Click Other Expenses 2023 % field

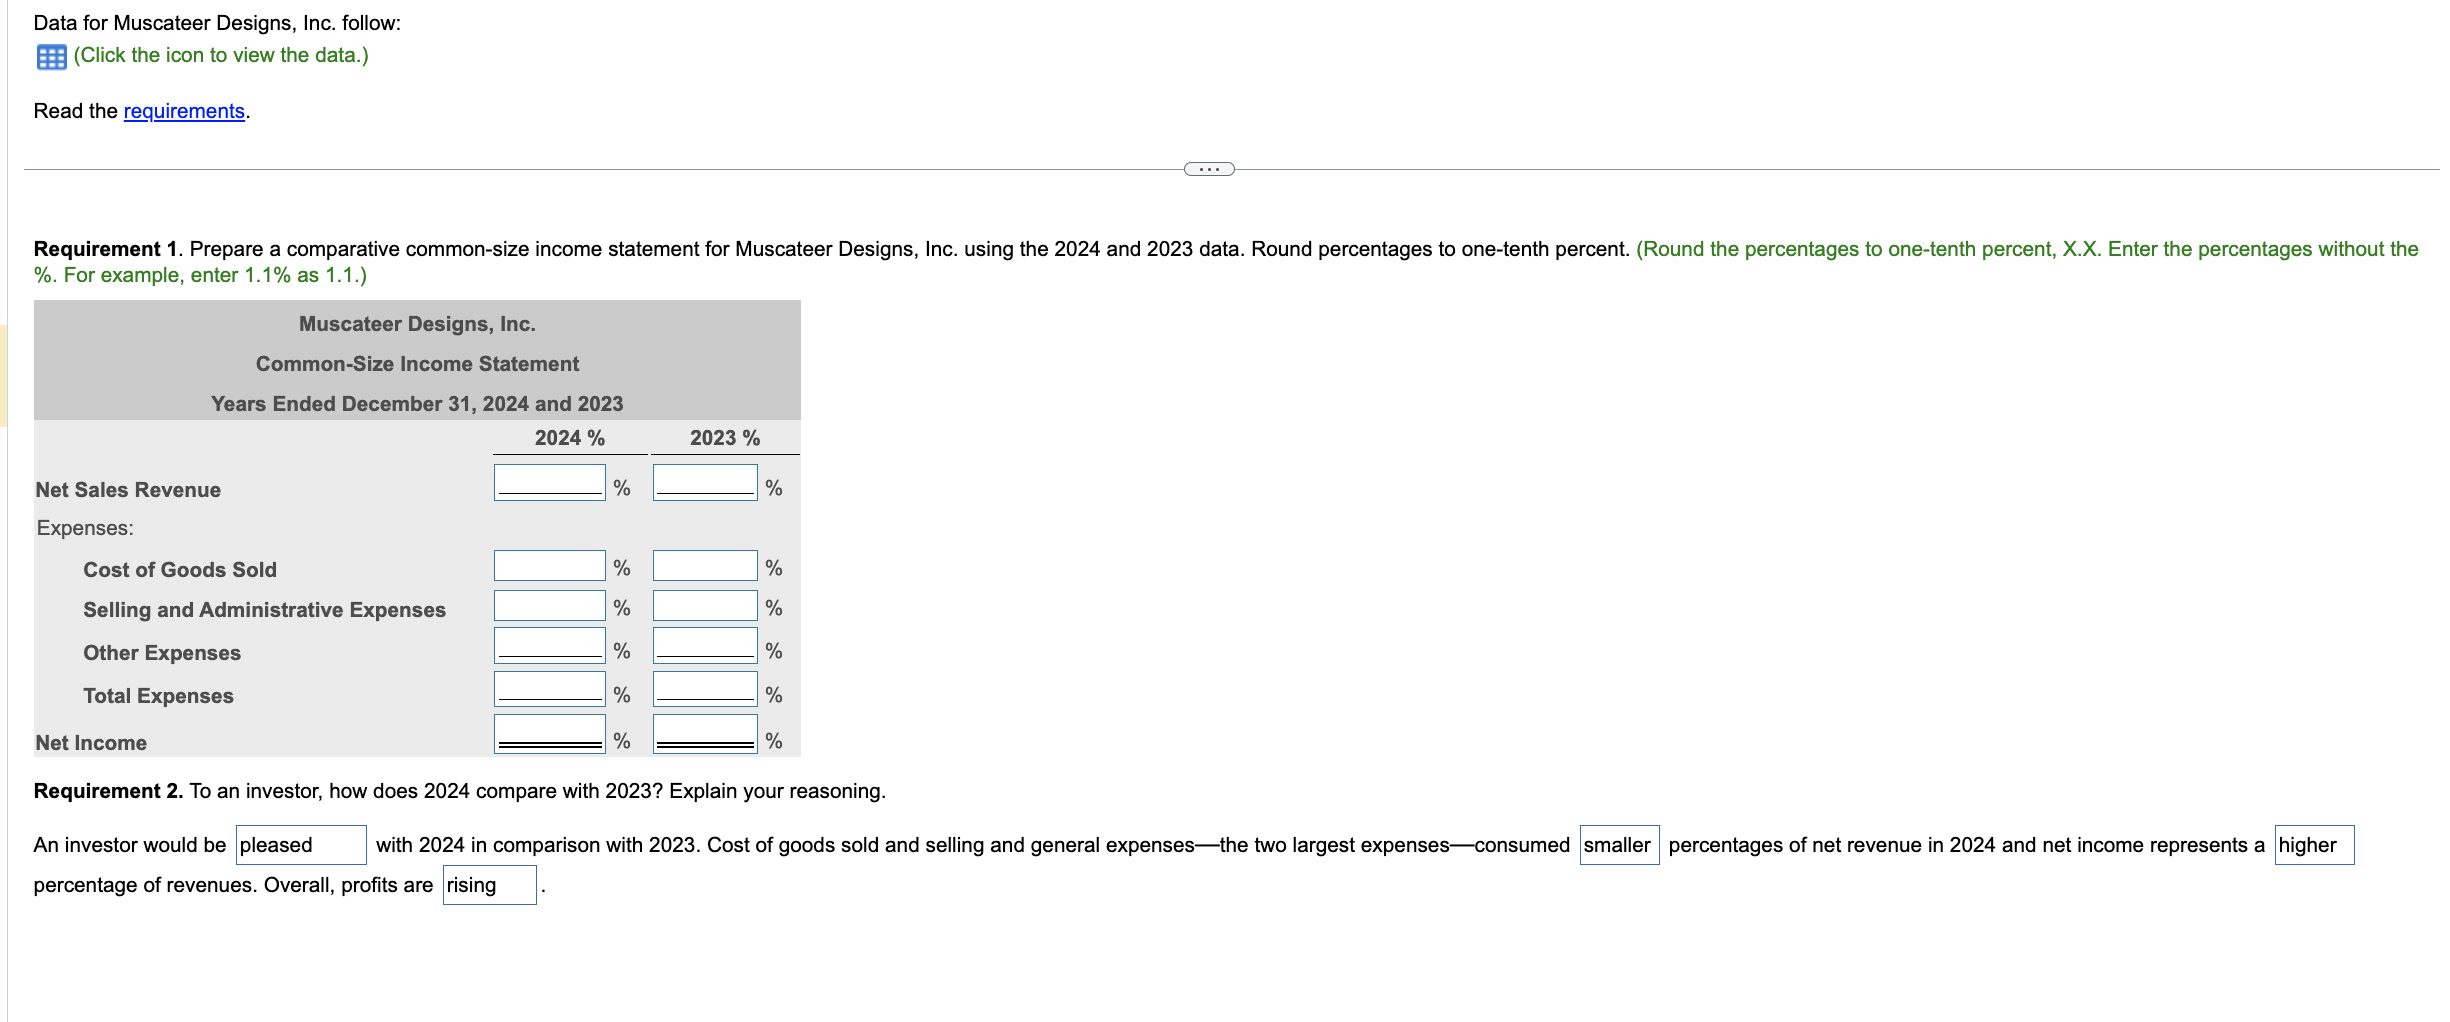(x=705, y=645)
